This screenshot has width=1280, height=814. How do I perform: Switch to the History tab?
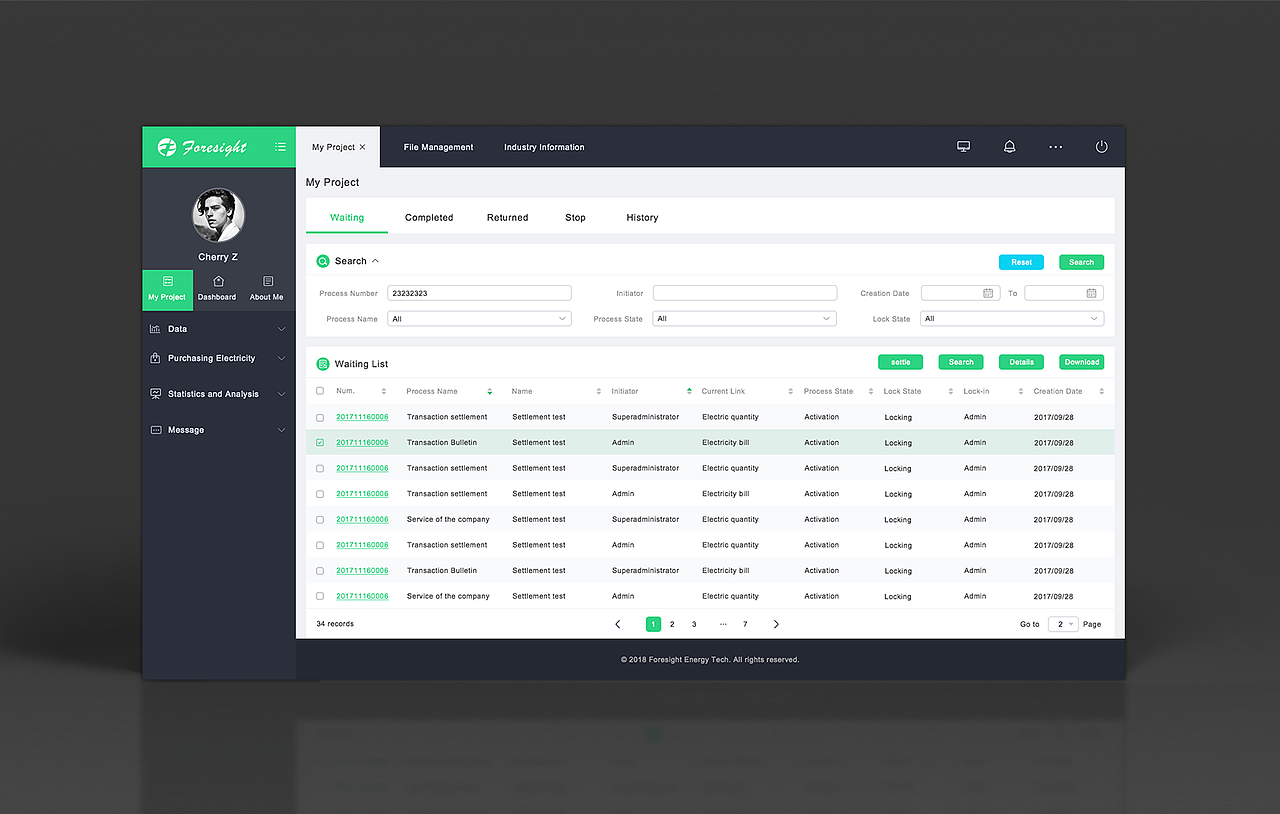(x=642, y=217)
